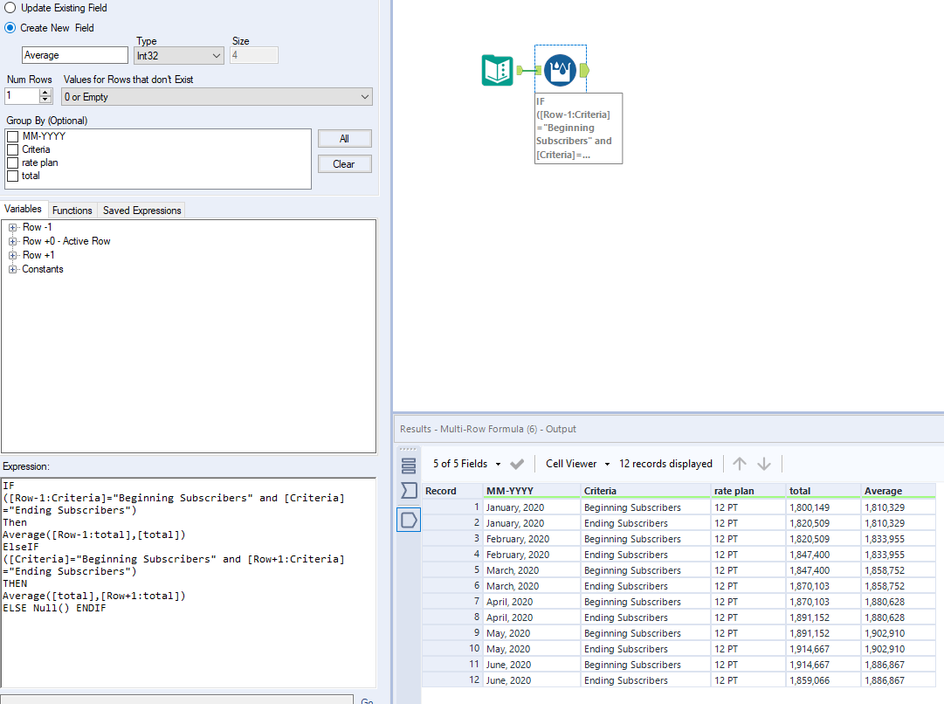The width and height of the screenshot is (944, 704).
Task: Click the 12 records displayed label
Action: (x=665, y=464)
